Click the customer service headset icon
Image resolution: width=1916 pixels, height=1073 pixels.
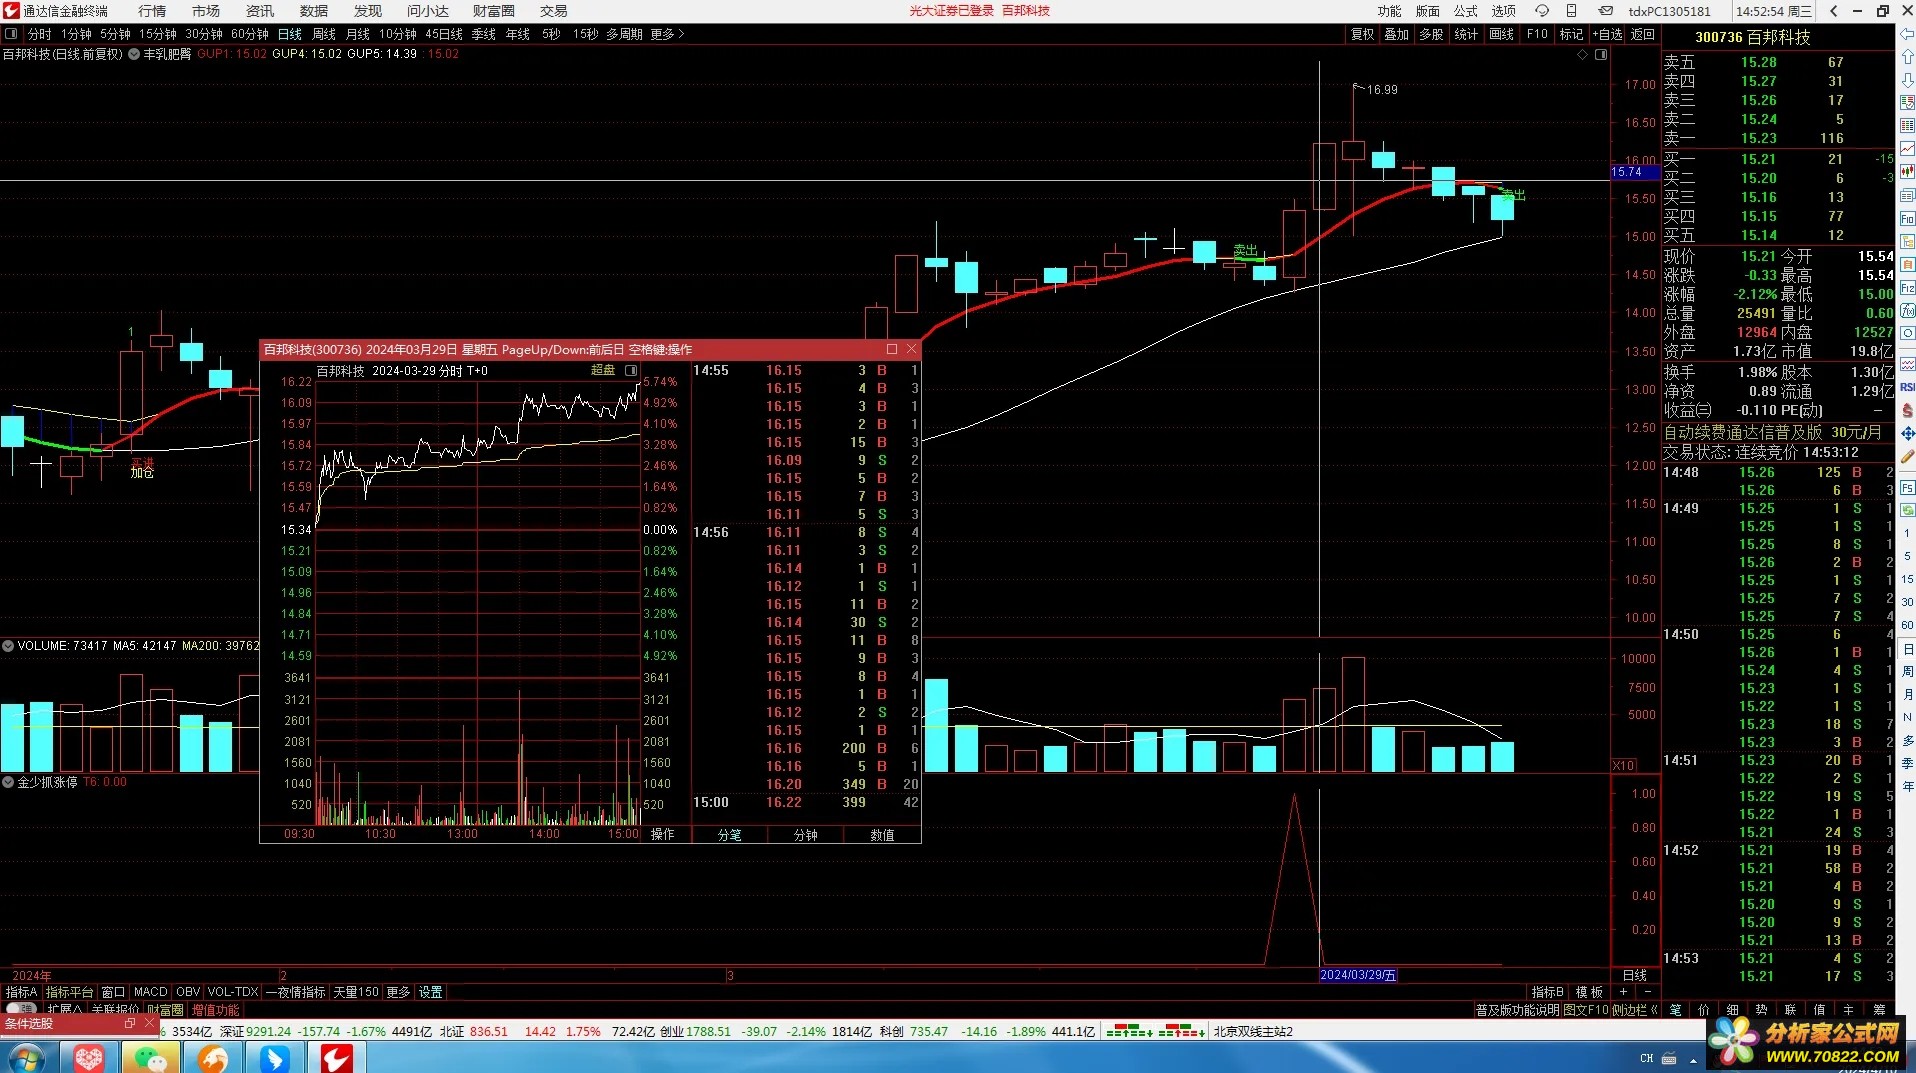(1541, 11)
